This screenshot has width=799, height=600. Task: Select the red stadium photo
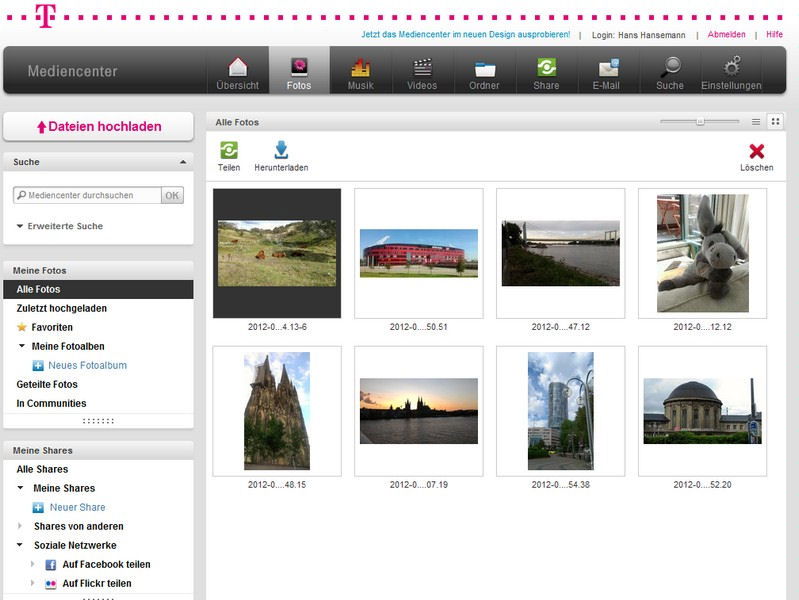pyautogui.click(x=419, y=253)
